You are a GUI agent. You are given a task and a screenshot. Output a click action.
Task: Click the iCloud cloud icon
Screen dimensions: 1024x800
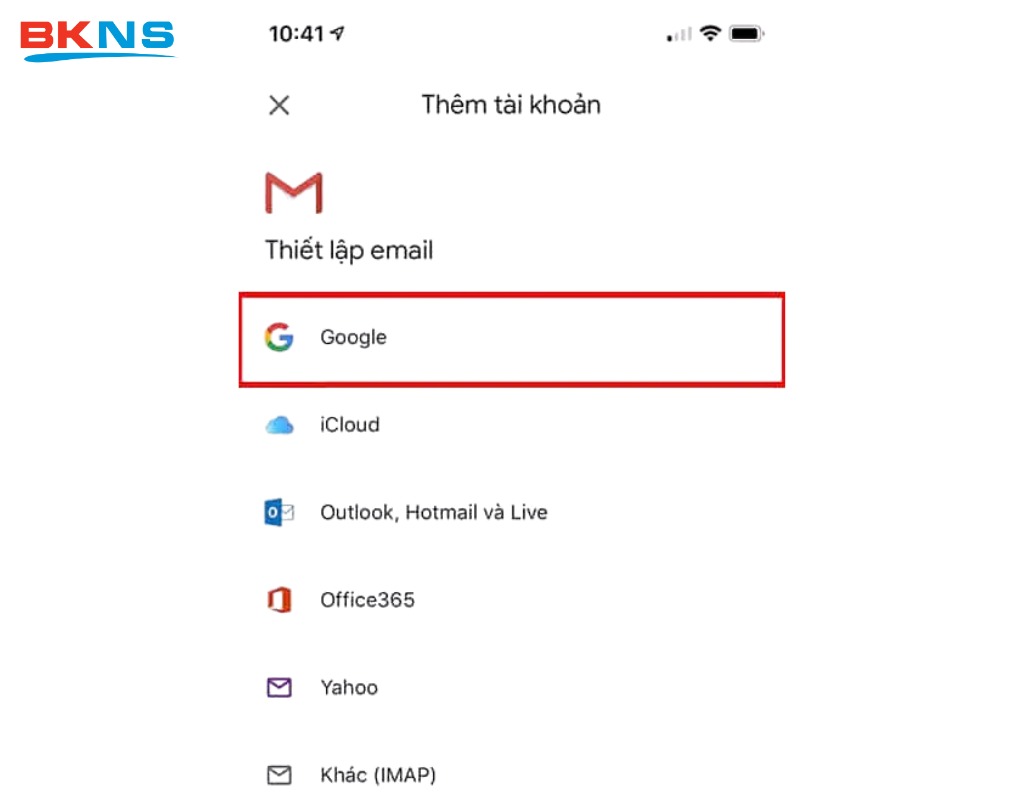click(x=280, y=425)
